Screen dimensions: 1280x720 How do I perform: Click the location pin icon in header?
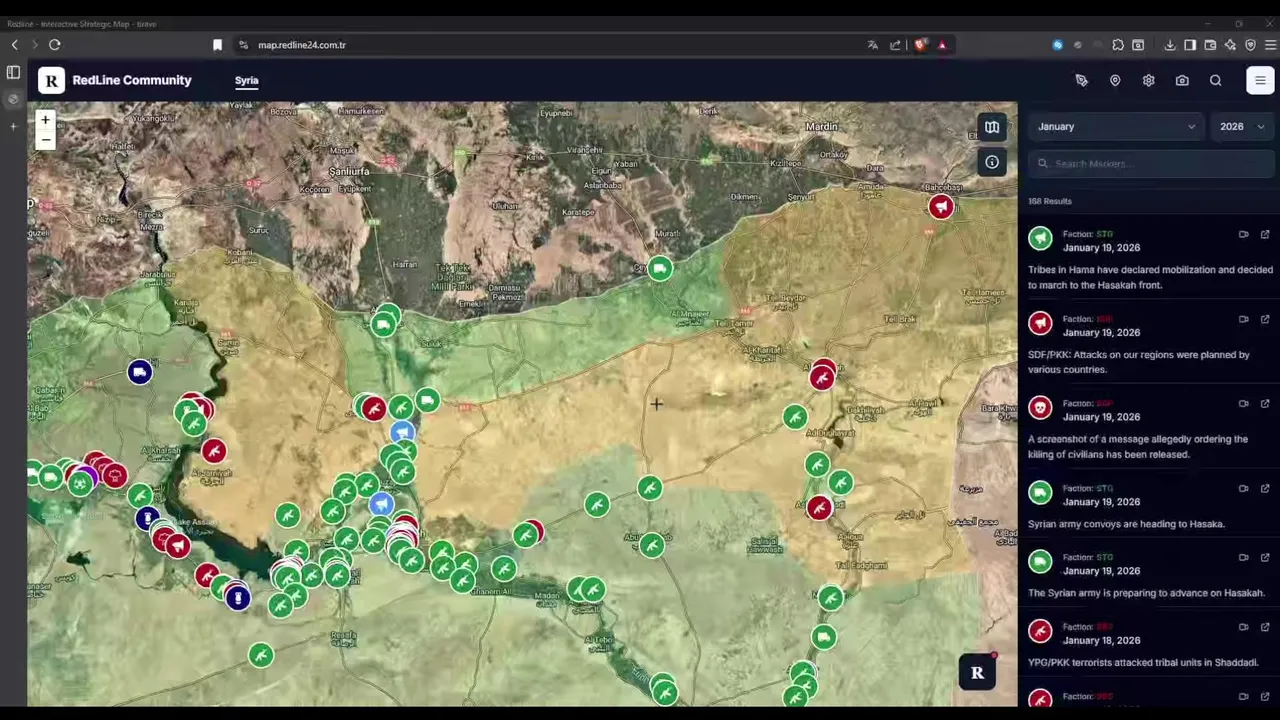[x=1115, y=81]
